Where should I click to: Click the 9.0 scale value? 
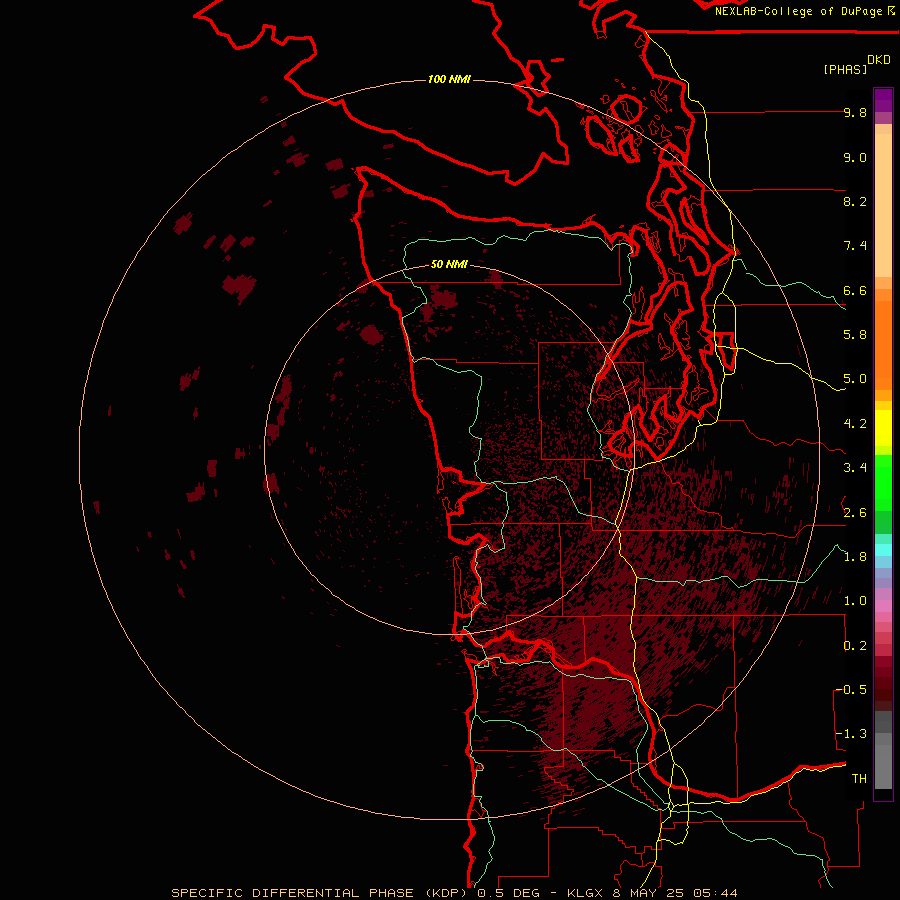click(x=855, y=157)
